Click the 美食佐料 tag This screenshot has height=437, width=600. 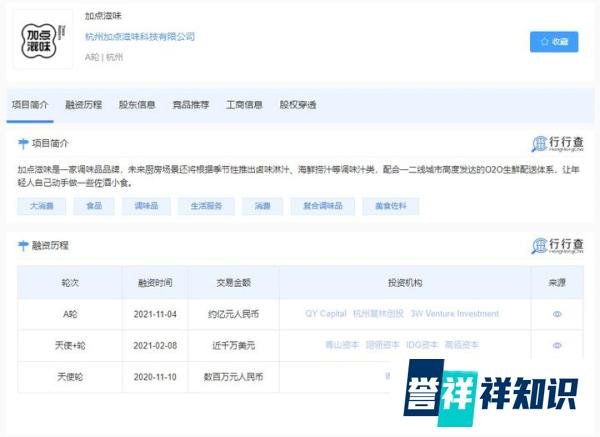(391, 206)
